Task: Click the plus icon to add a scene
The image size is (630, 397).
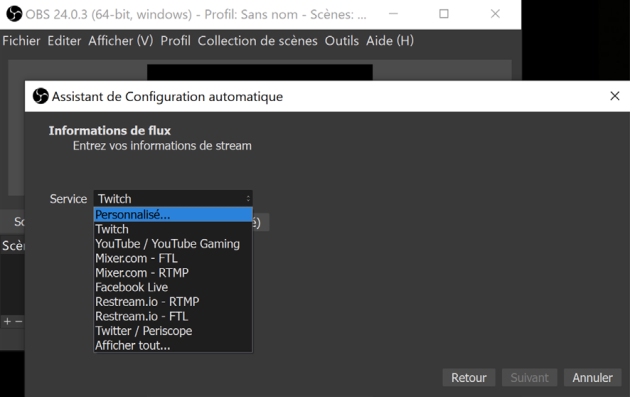Action: pos(7,321)
